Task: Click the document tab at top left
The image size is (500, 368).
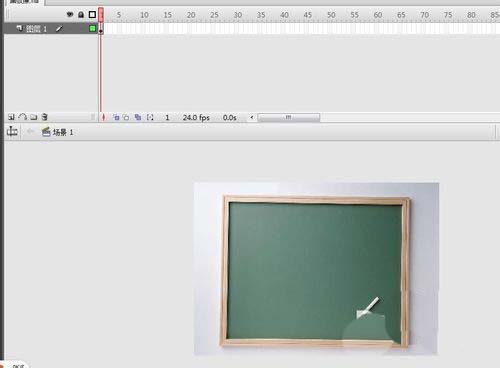Action: (x=24, y=2)
